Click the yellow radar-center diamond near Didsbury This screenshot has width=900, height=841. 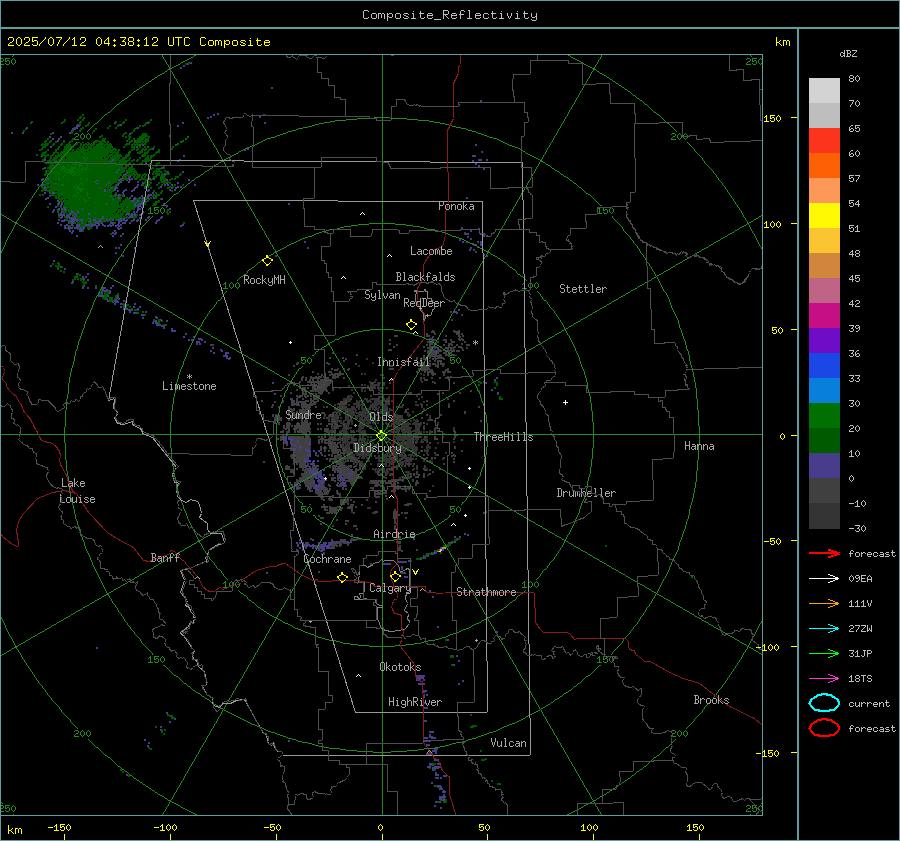click(382, 436)
